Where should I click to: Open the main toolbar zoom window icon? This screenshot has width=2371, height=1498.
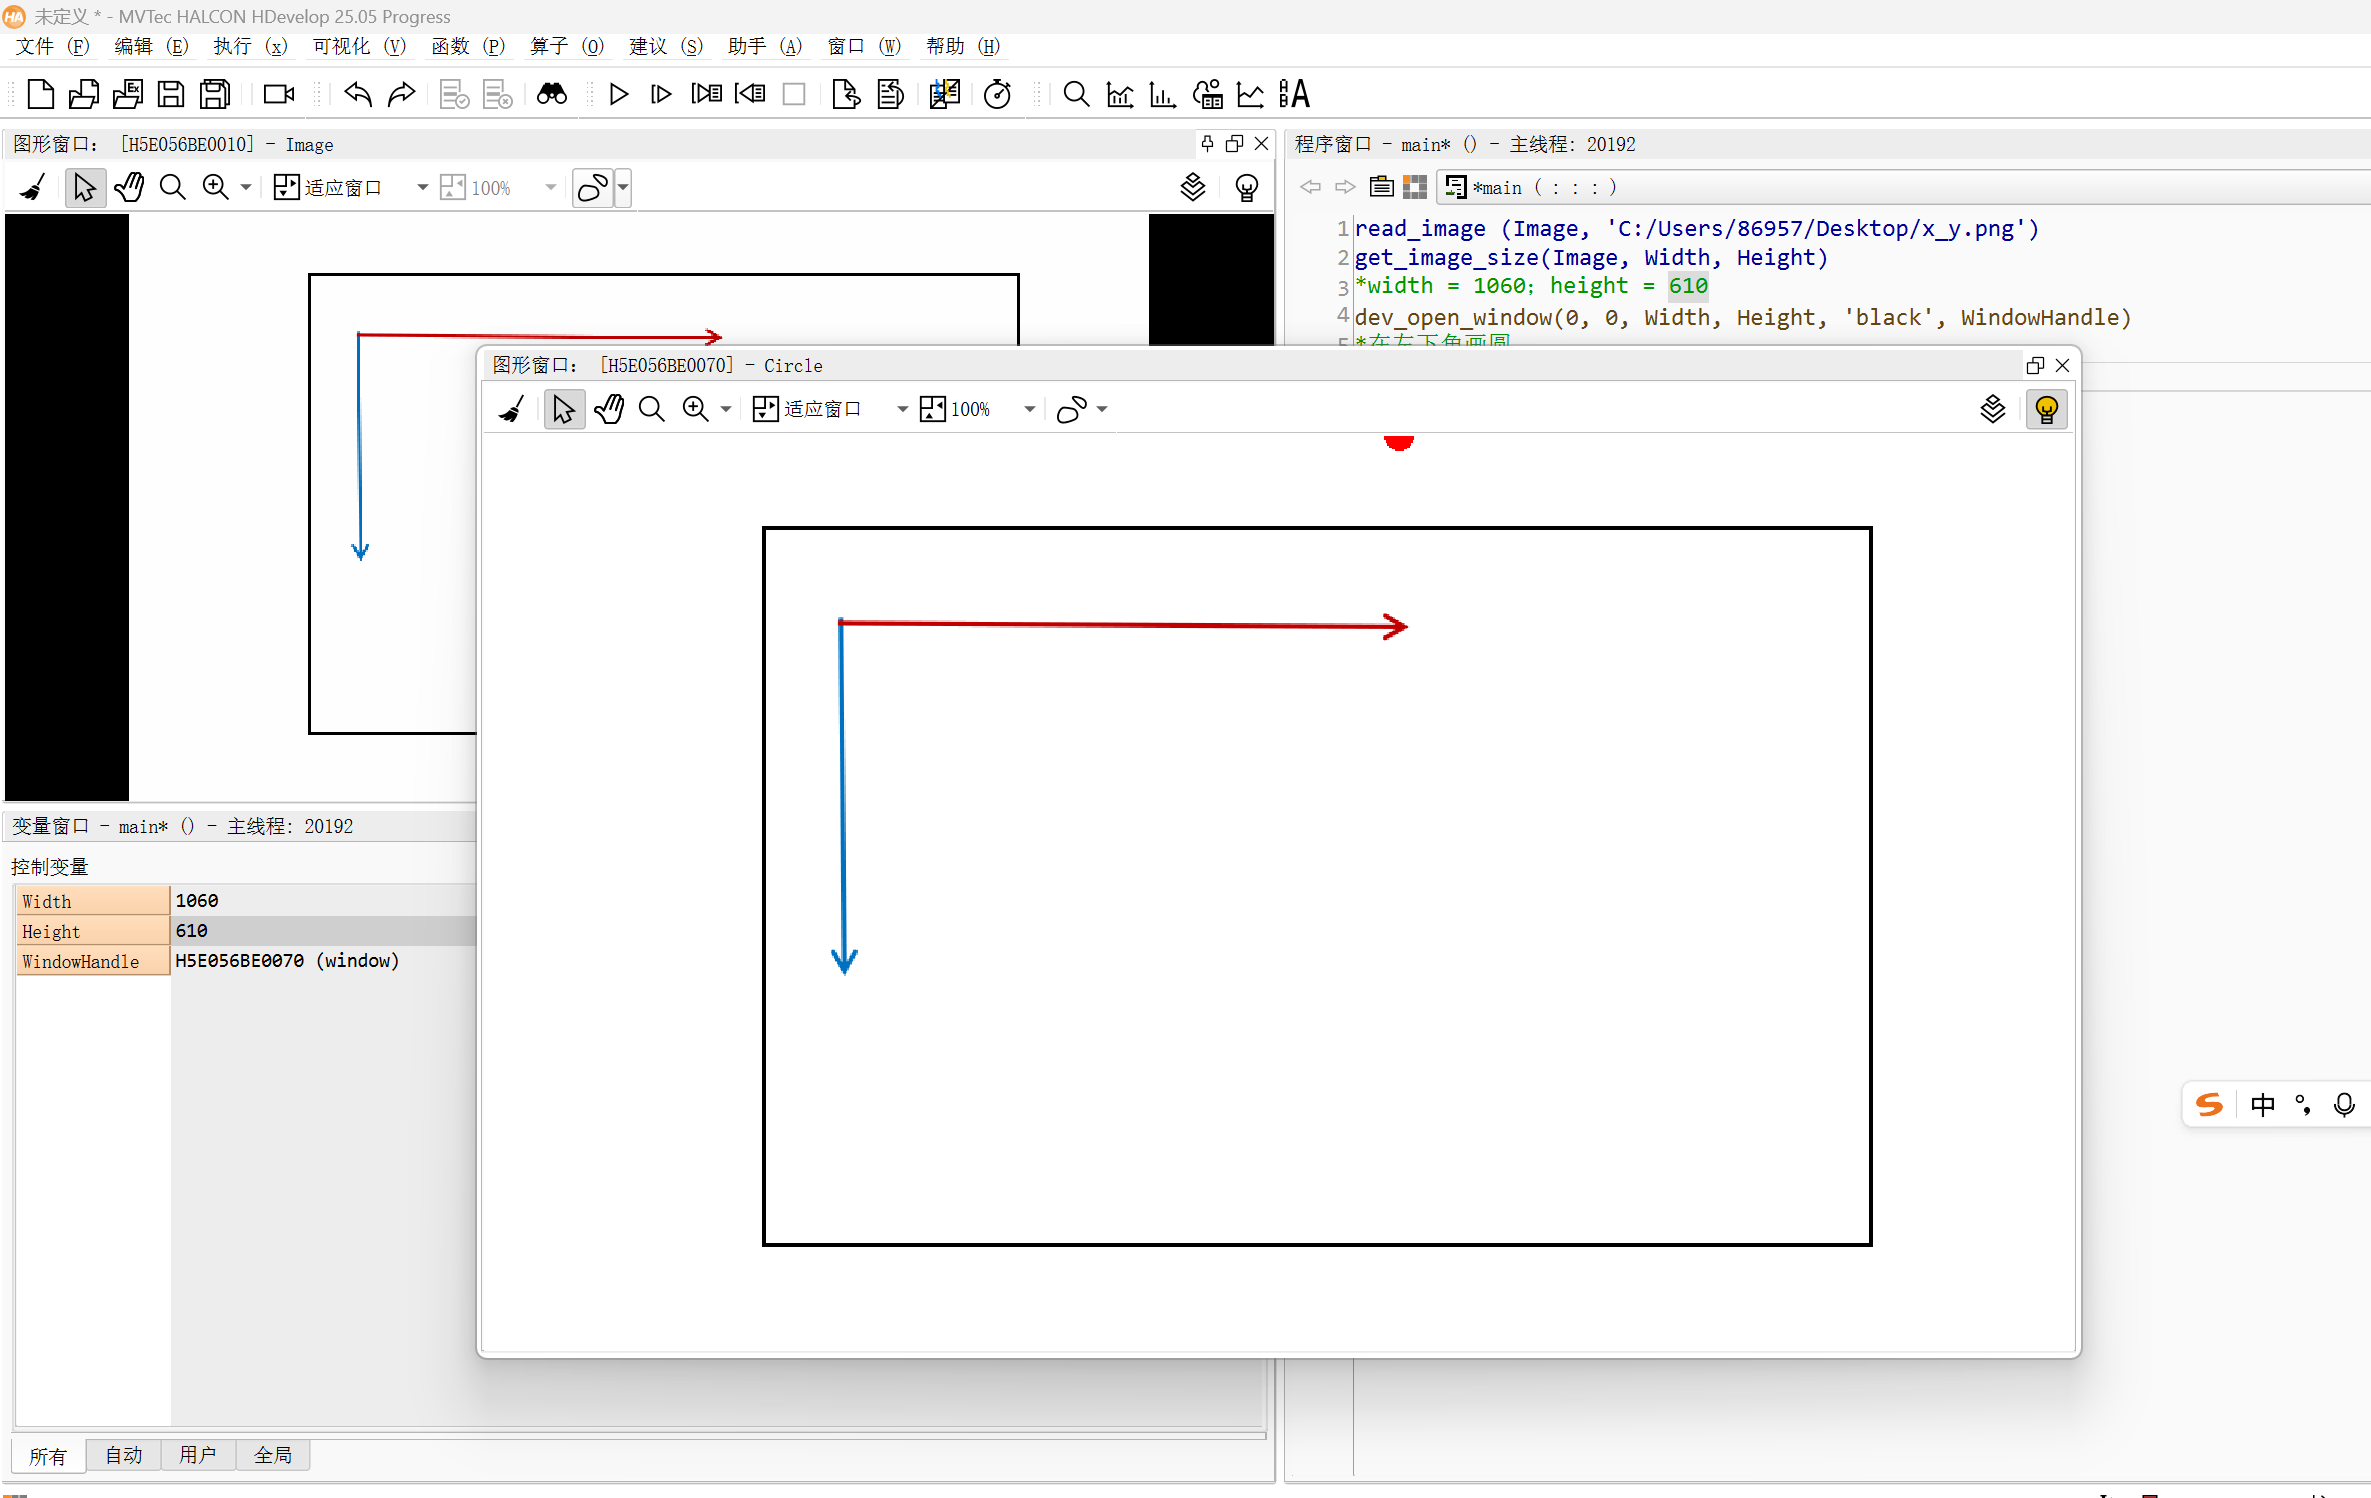(x=1076, y=94)
